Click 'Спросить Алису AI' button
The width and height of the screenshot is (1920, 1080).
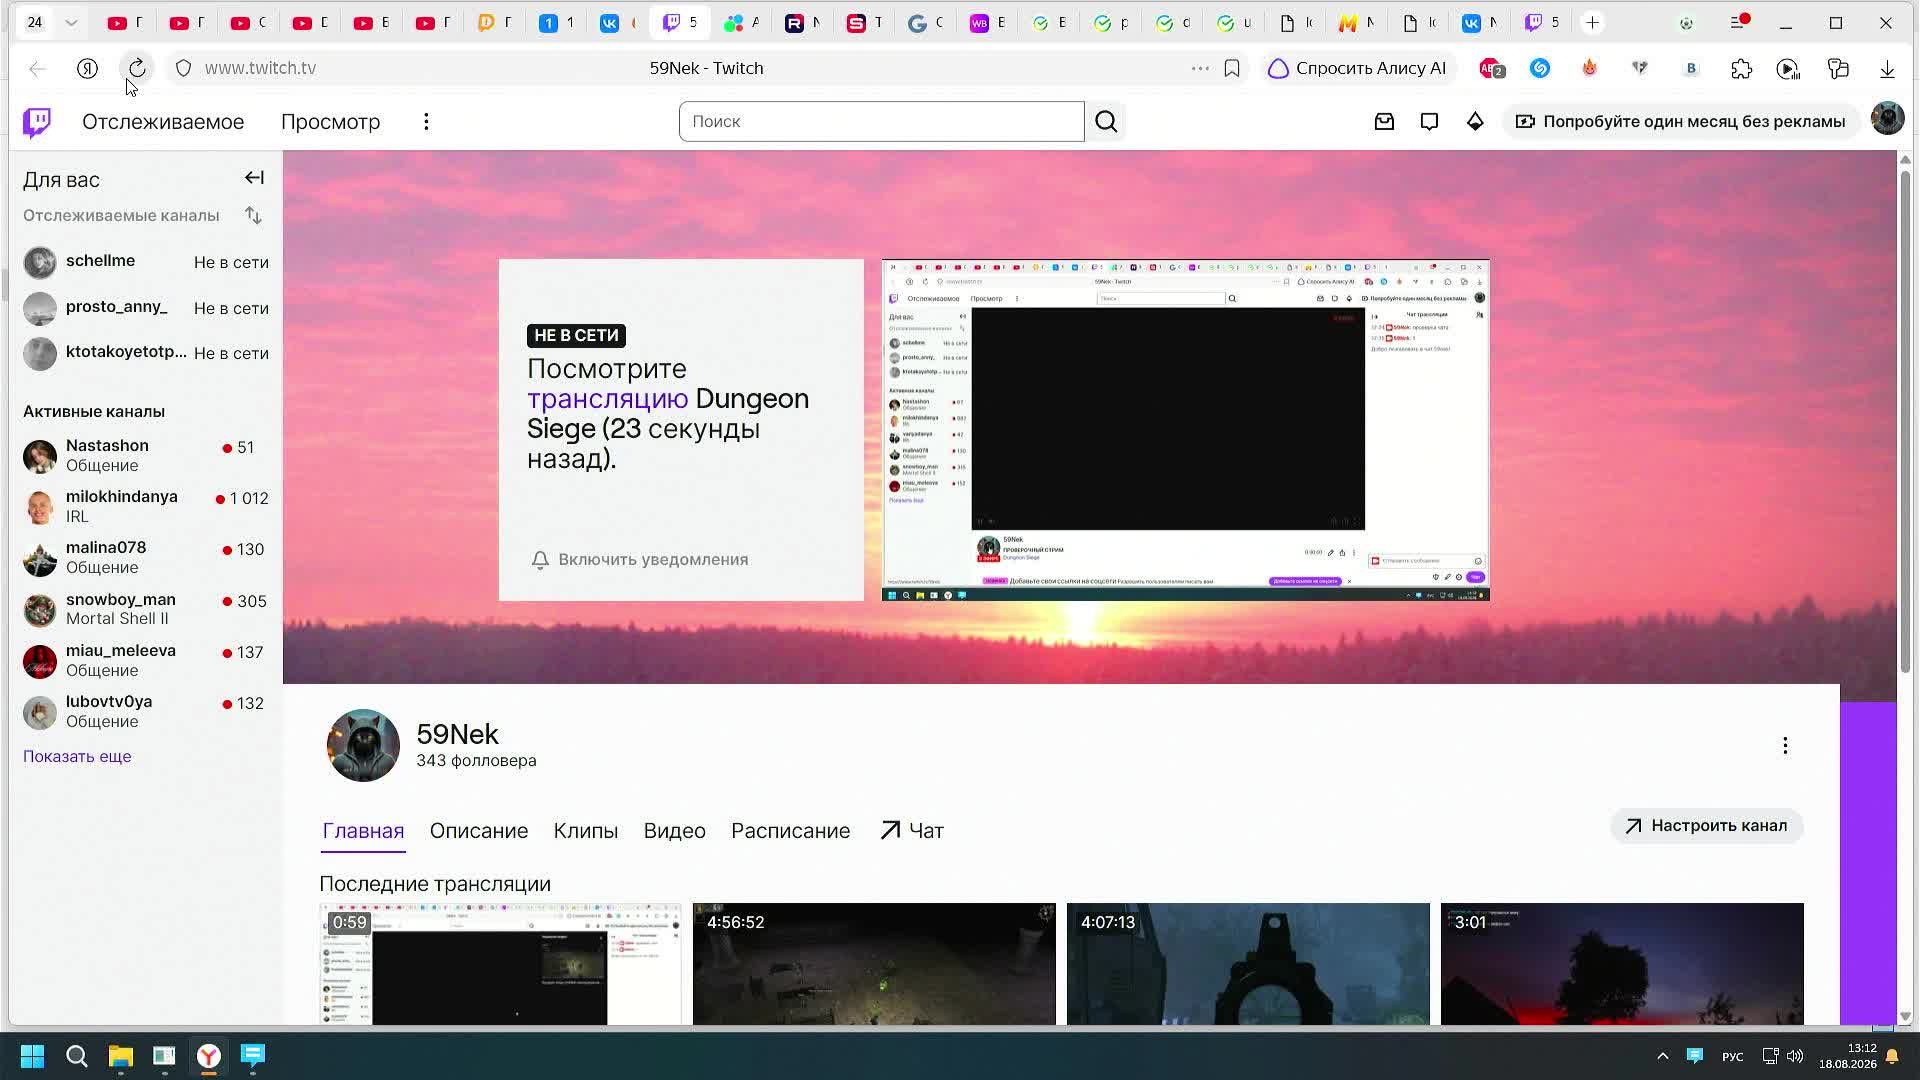point(1357,68)
